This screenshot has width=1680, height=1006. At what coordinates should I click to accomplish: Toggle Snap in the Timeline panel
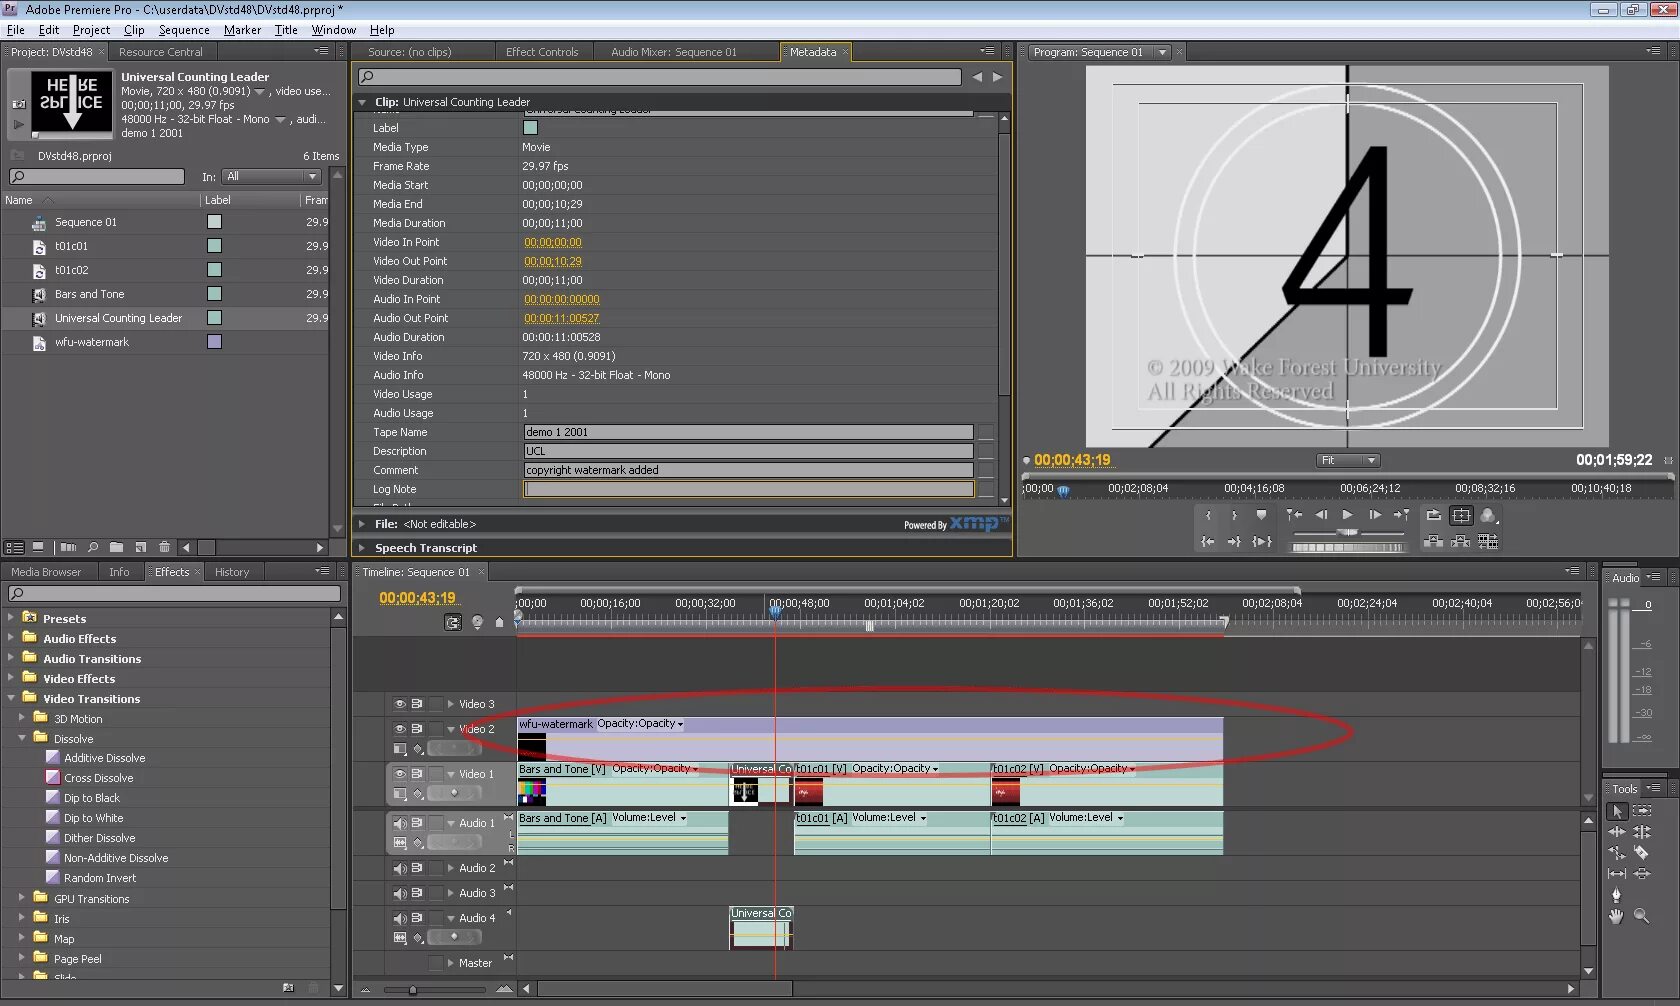453,622
